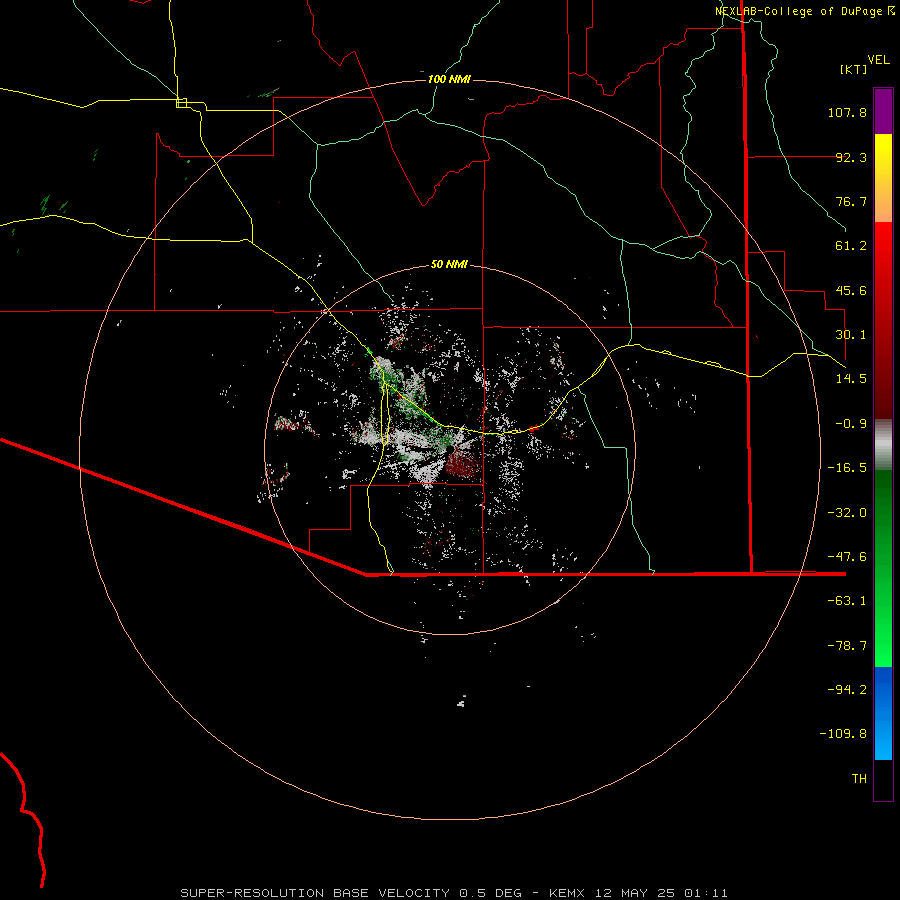The height and width of the screenshot is (900, 900).
Task: Click the 100 NMI range ring label
Action: coord(449,79)
